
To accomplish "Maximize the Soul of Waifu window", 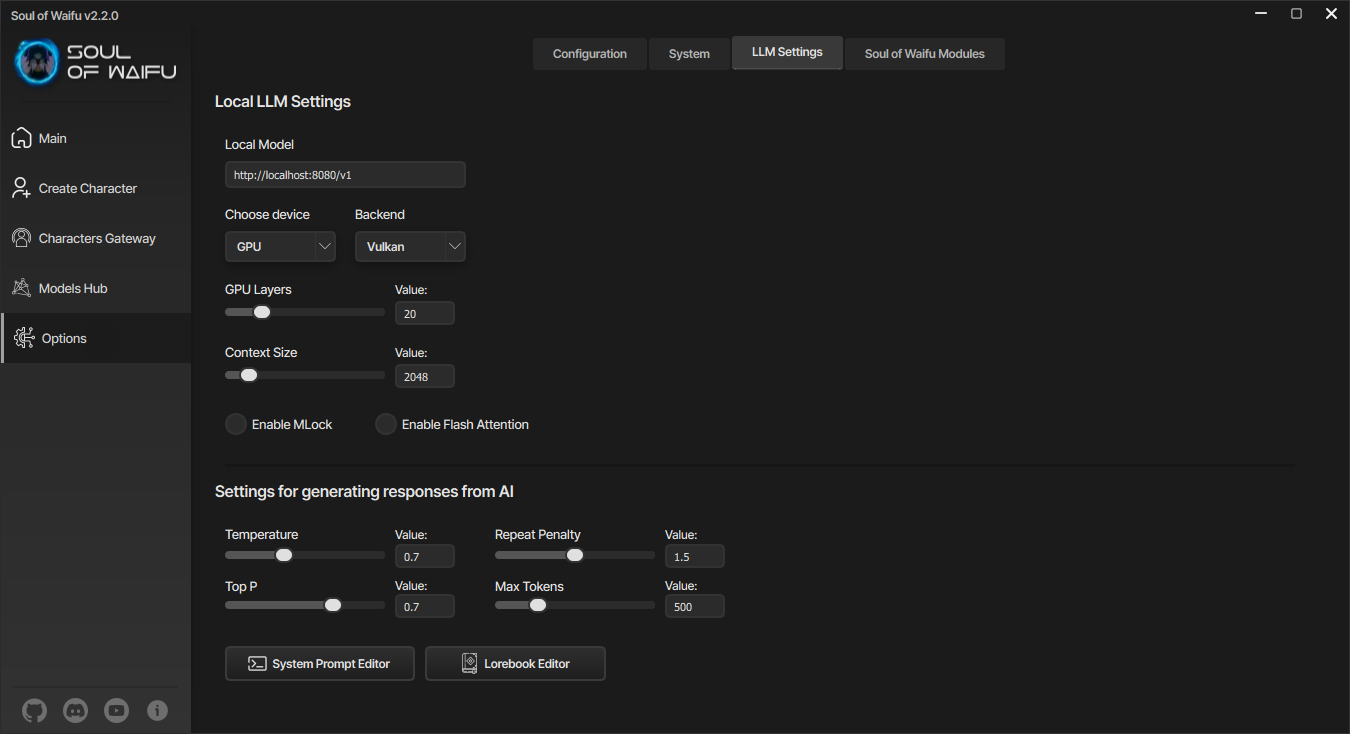I will click(1296, 14).
